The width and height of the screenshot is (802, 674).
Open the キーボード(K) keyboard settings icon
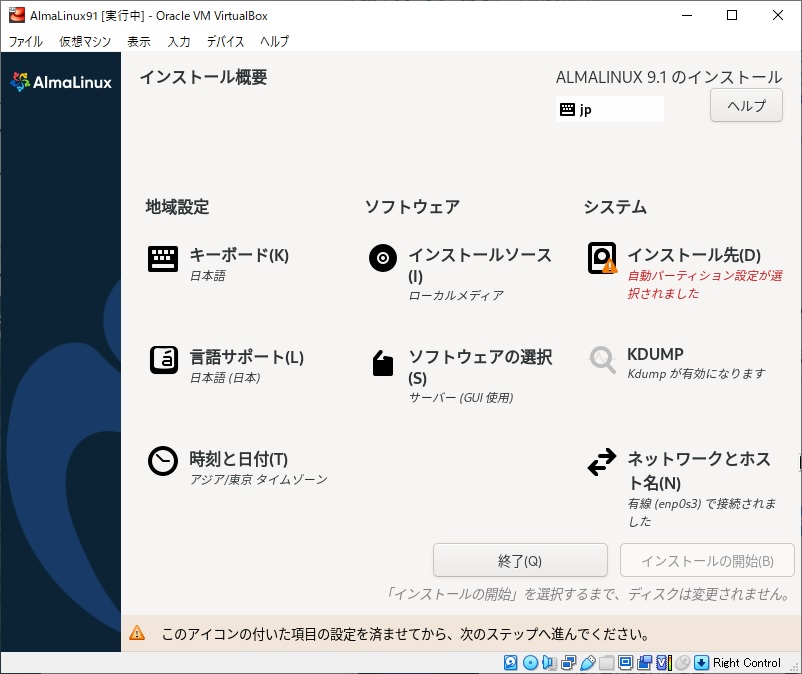[x=163, y=259]
